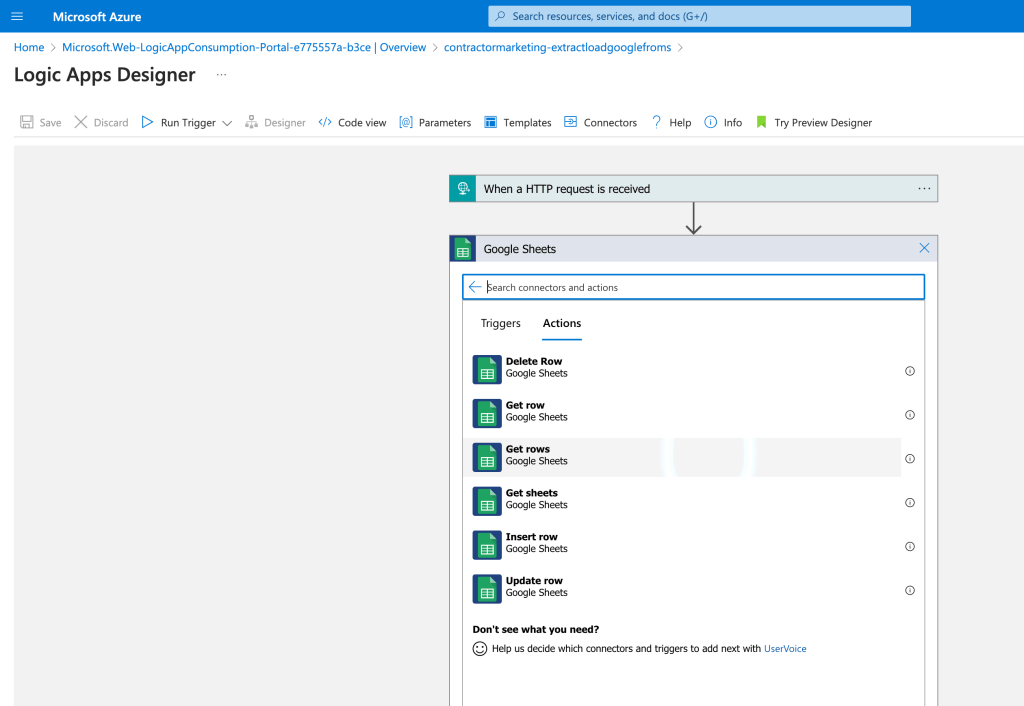Click the Insert row Google Sheets icon

(487, 545)
